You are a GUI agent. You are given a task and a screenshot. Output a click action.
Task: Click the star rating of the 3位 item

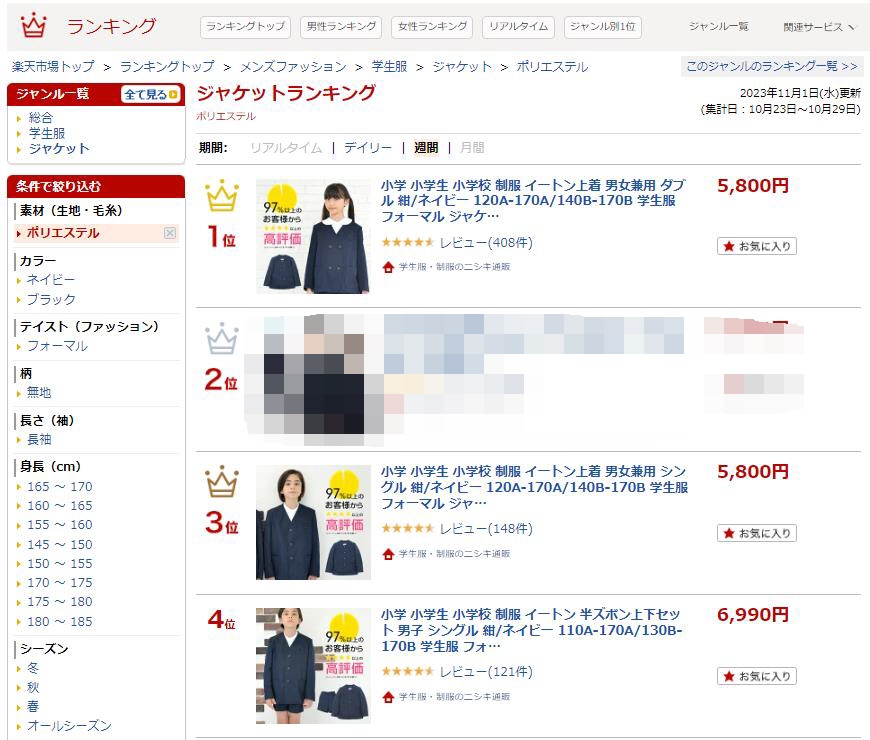[x=407, y=529]
